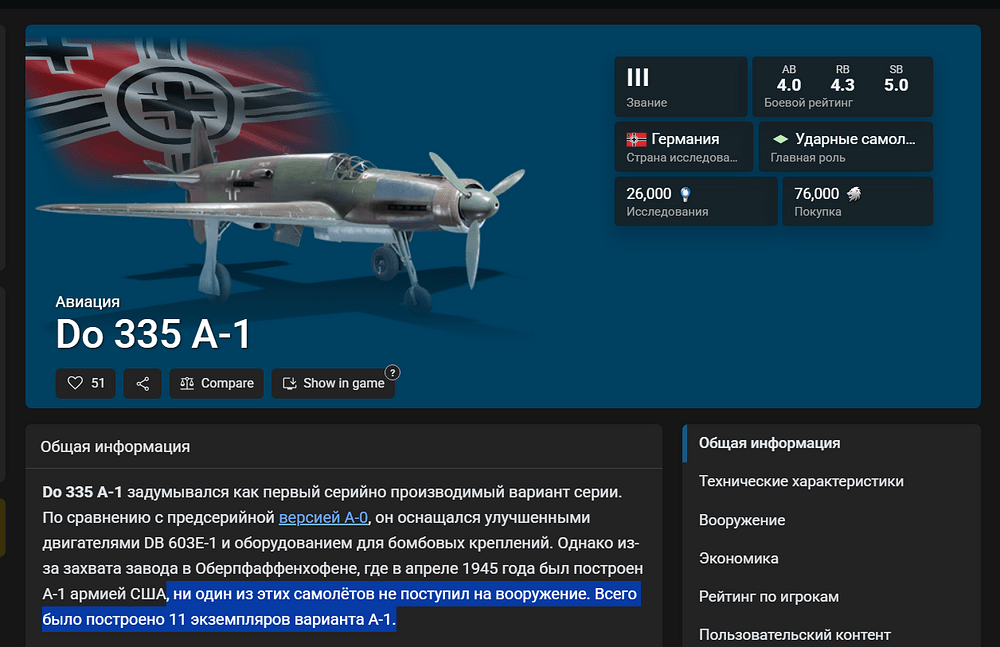Click the rank III Звание tile
The height and width of the screenshot is (647, 1000).
[680, 87]
